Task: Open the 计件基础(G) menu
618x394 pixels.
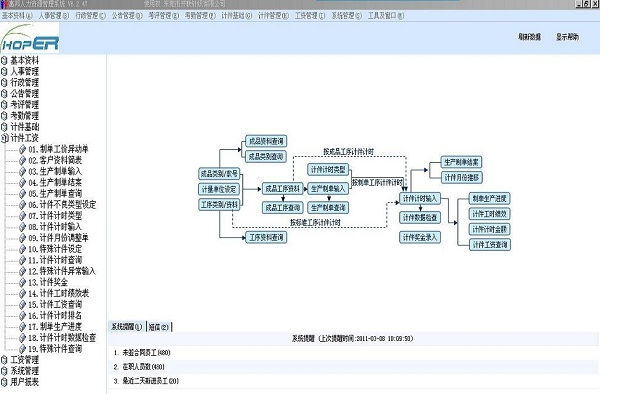Action: tap(236, 16)
